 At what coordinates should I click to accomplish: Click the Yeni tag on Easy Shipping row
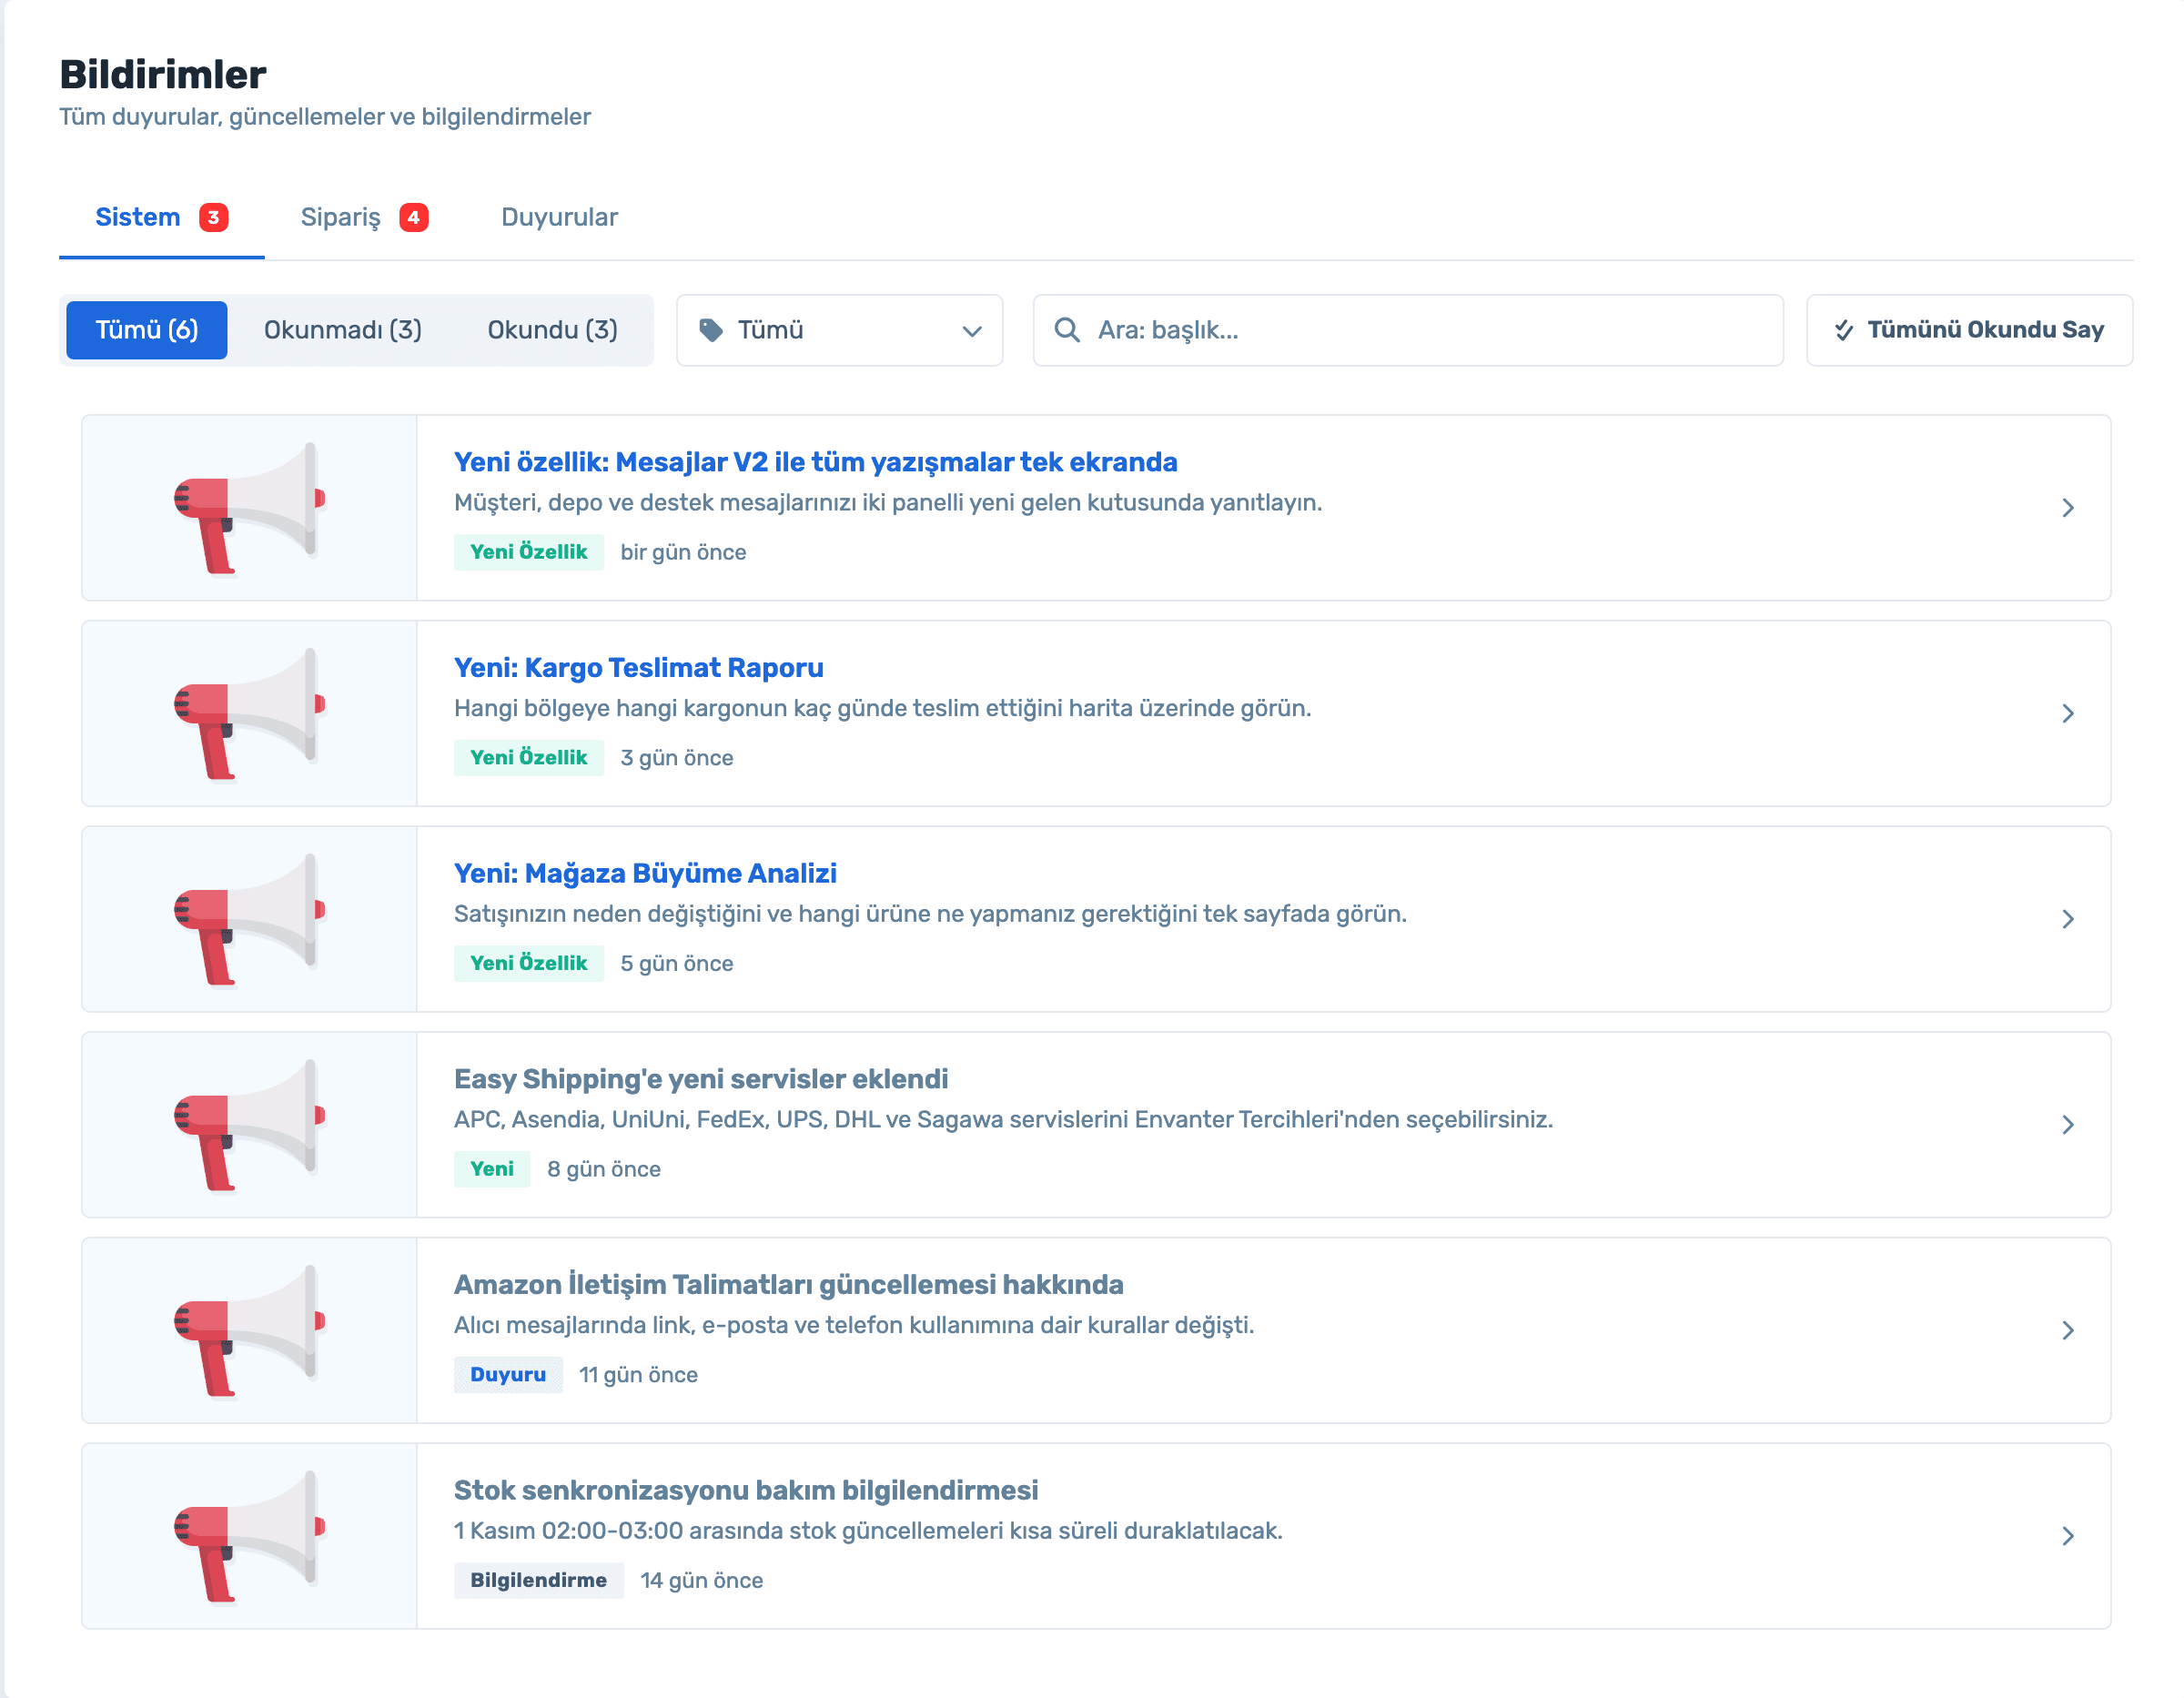[492, 1169]
